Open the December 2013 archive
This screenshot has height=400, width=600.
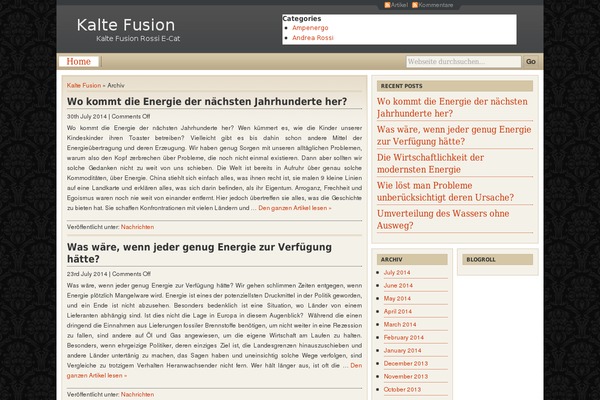point(406,364)
